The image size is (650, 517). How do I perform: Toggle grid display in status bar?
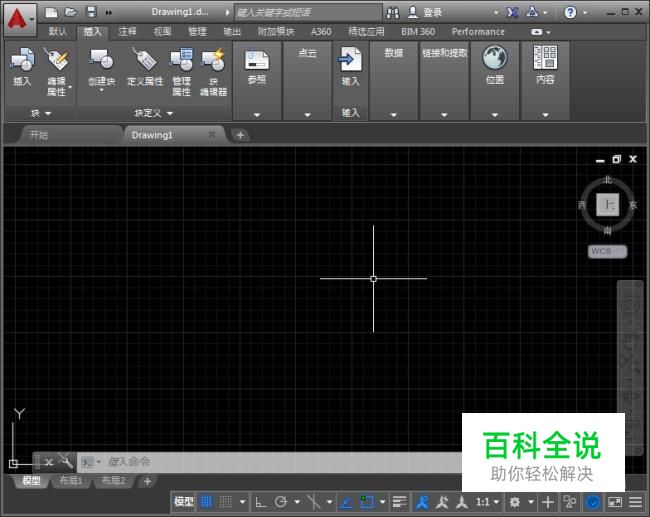click(x=207, y=501)
